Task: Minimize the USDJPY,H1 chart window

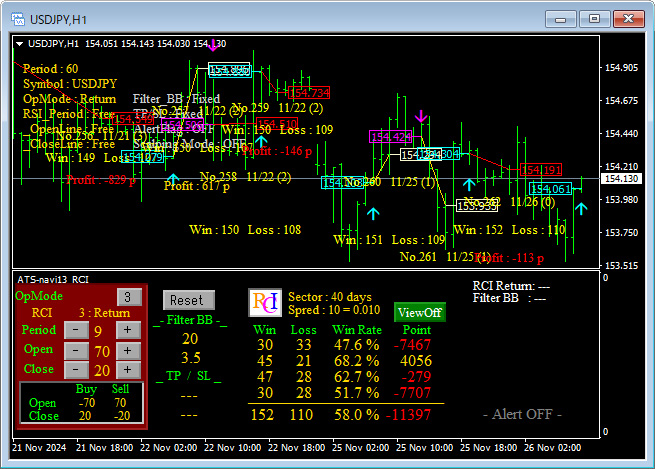Action: [x=561, y=19]
